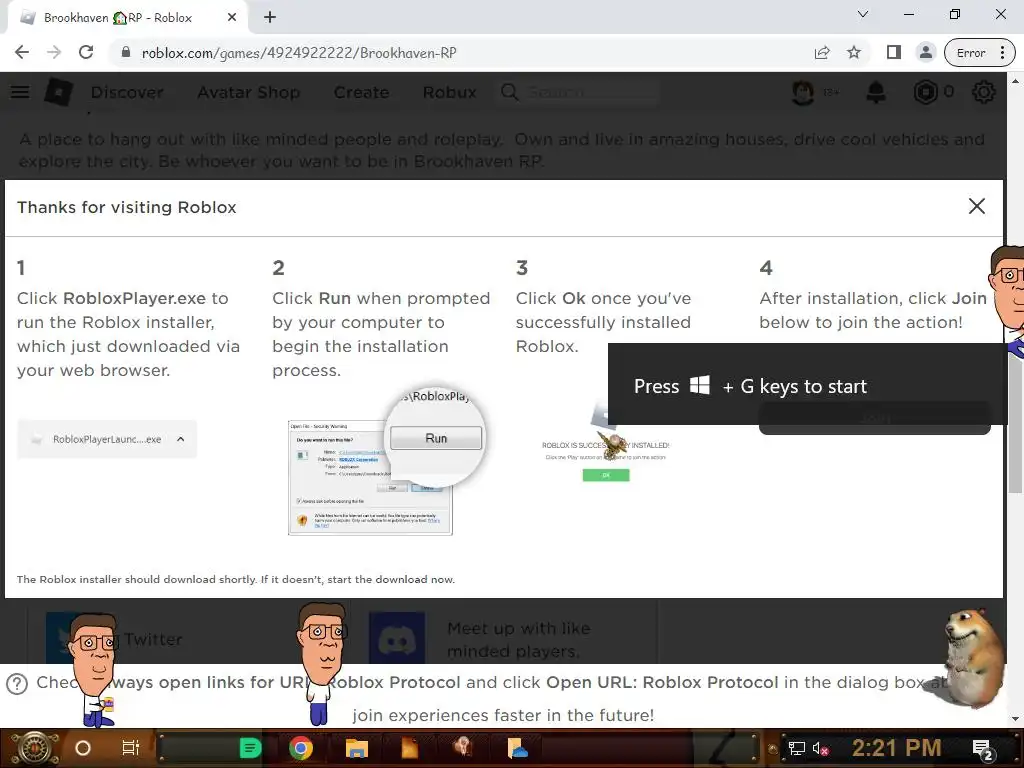Open File Explorer from the taskbar
1024x768 pixels.
[357, 748]
